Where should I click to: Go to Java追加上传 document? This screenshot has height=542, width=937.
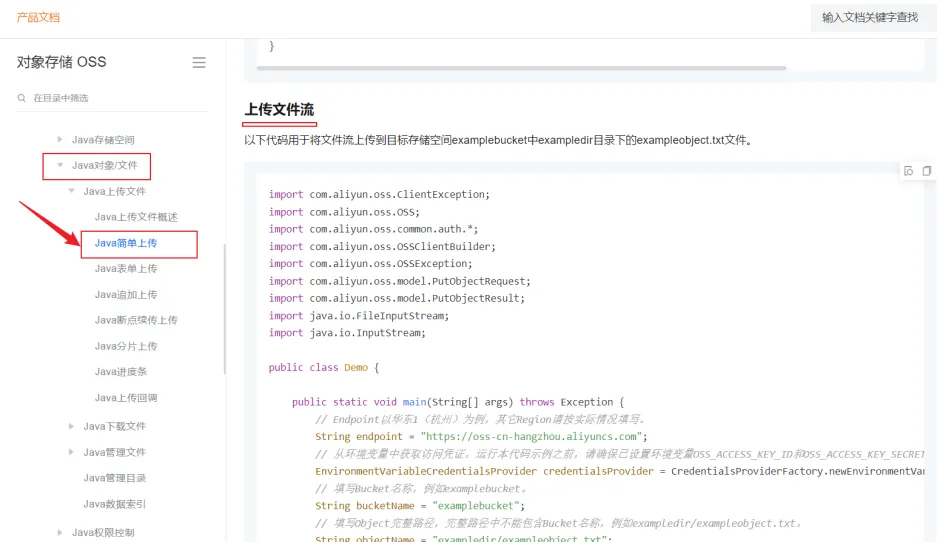click(126, 295)
